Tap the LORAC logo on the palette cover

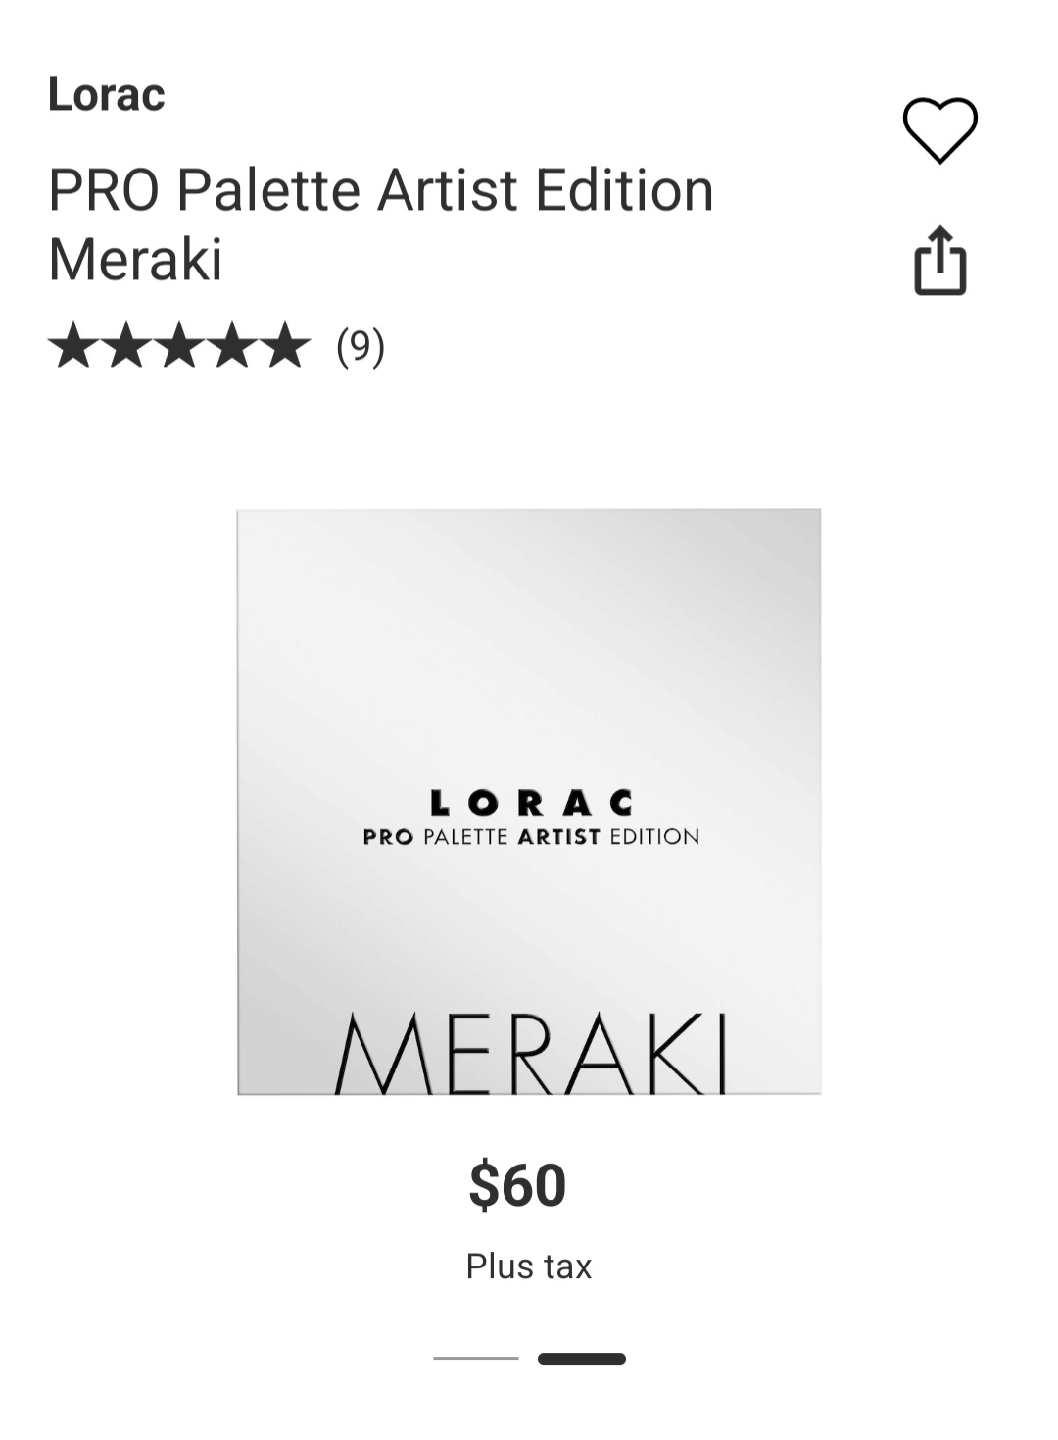tap(531, 802)
